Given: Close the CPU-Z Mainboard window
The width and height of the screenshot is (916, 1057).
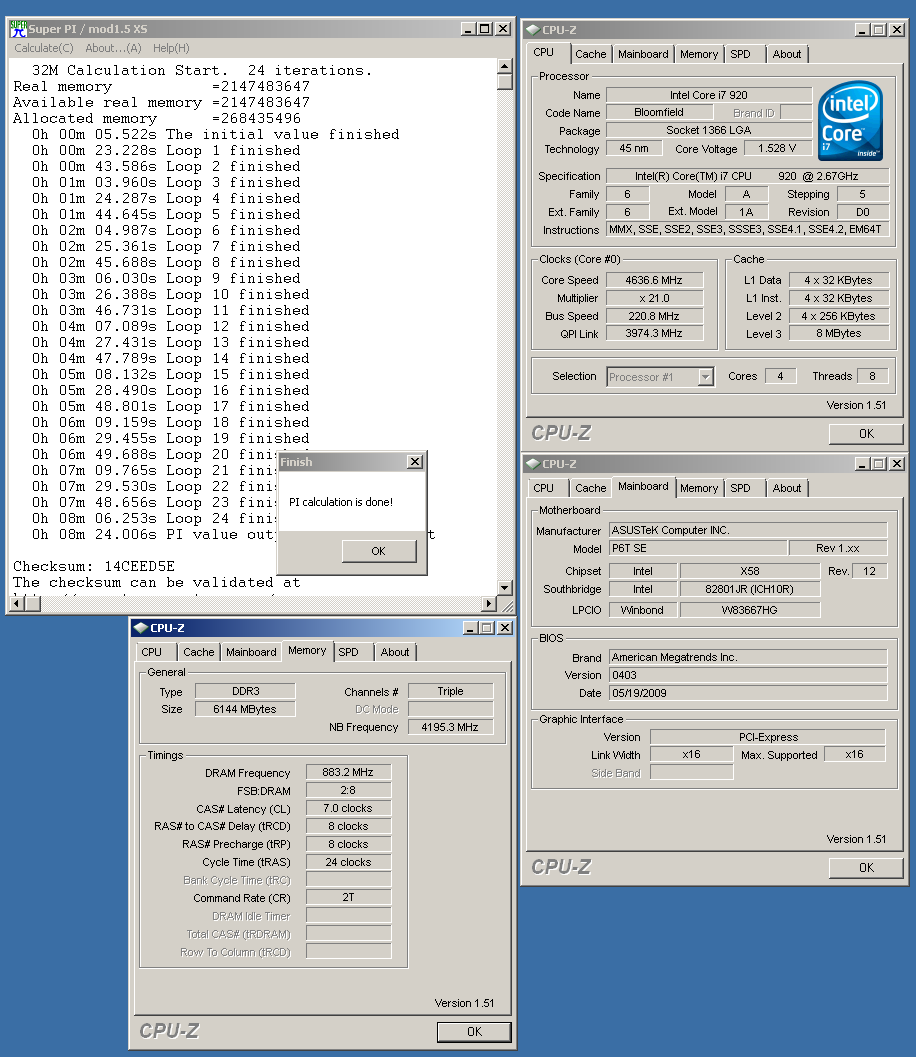Looking at the screenshot, I should 896,464.
